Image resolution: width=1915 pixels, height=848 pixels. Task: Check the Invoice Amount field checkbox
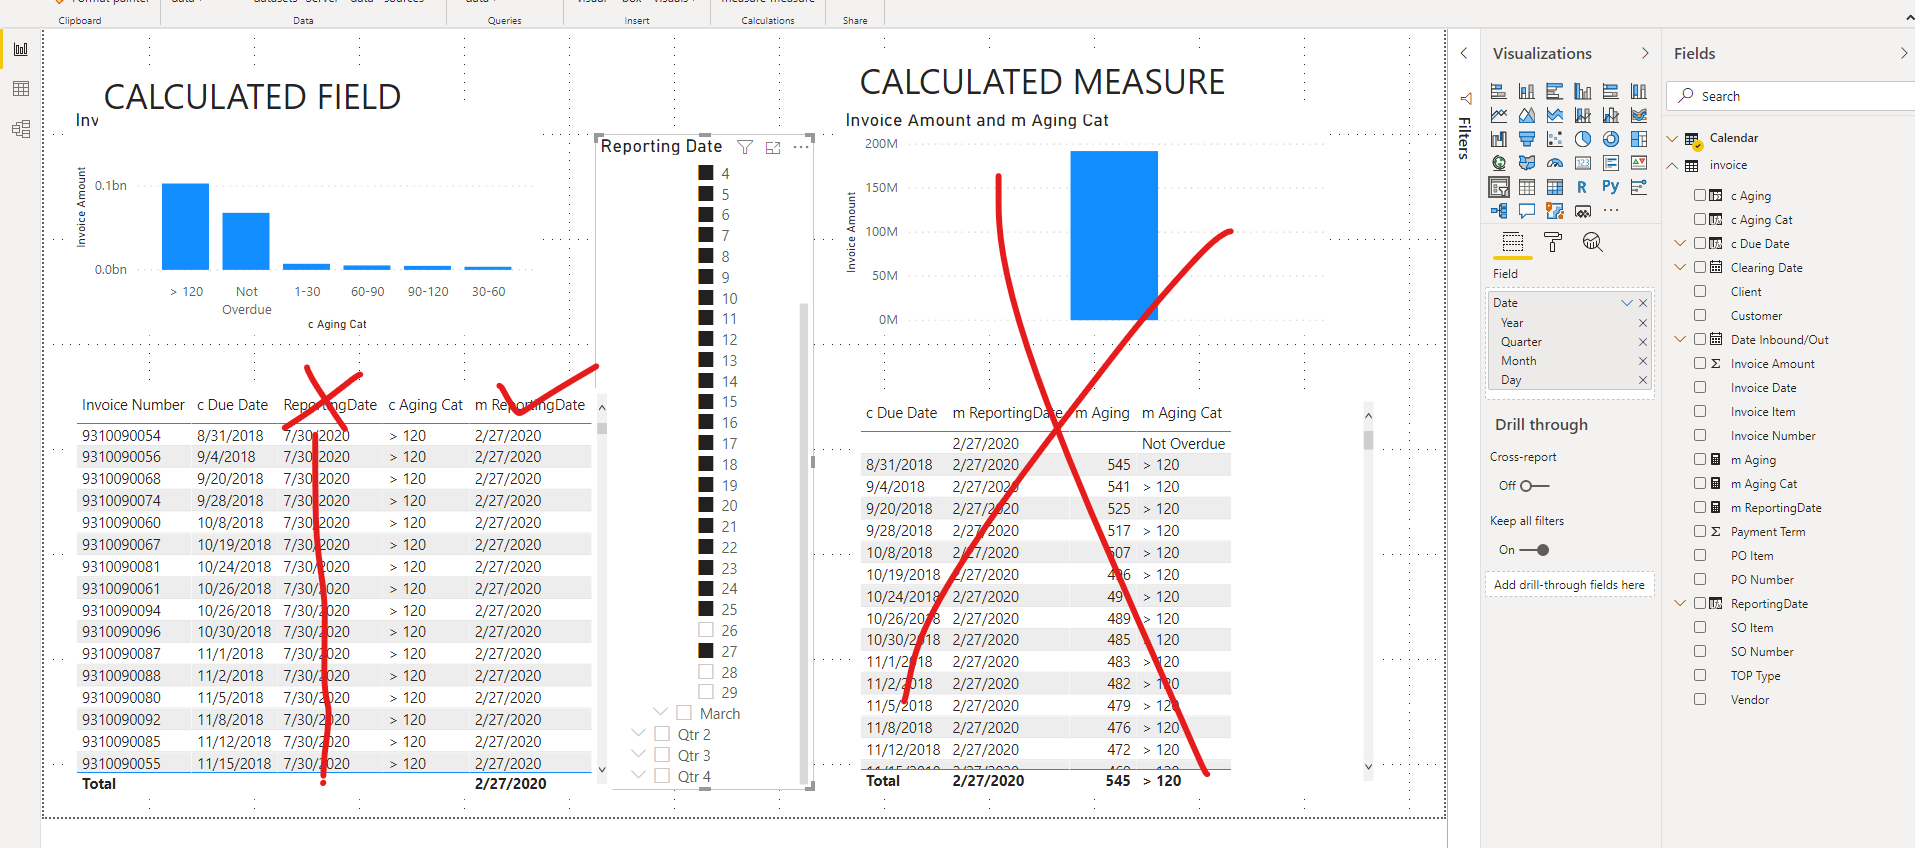[x=1700, y=363]
